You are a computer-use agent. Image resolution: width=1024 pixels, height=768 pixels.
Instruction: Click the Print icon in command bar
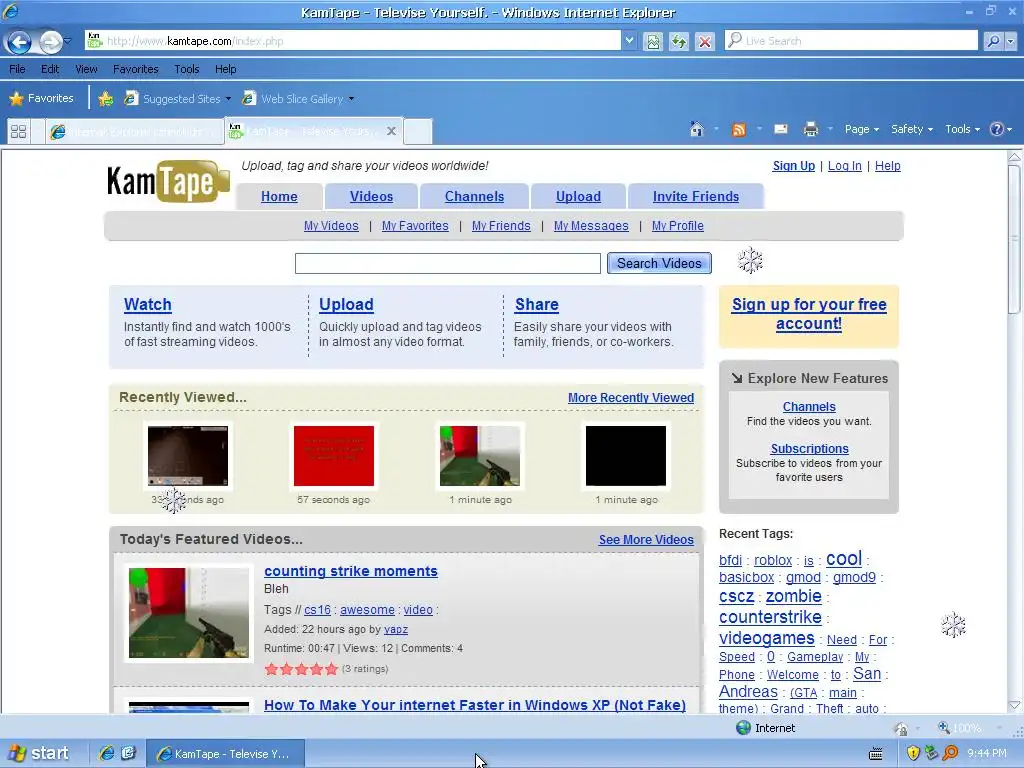coord(810,129)
